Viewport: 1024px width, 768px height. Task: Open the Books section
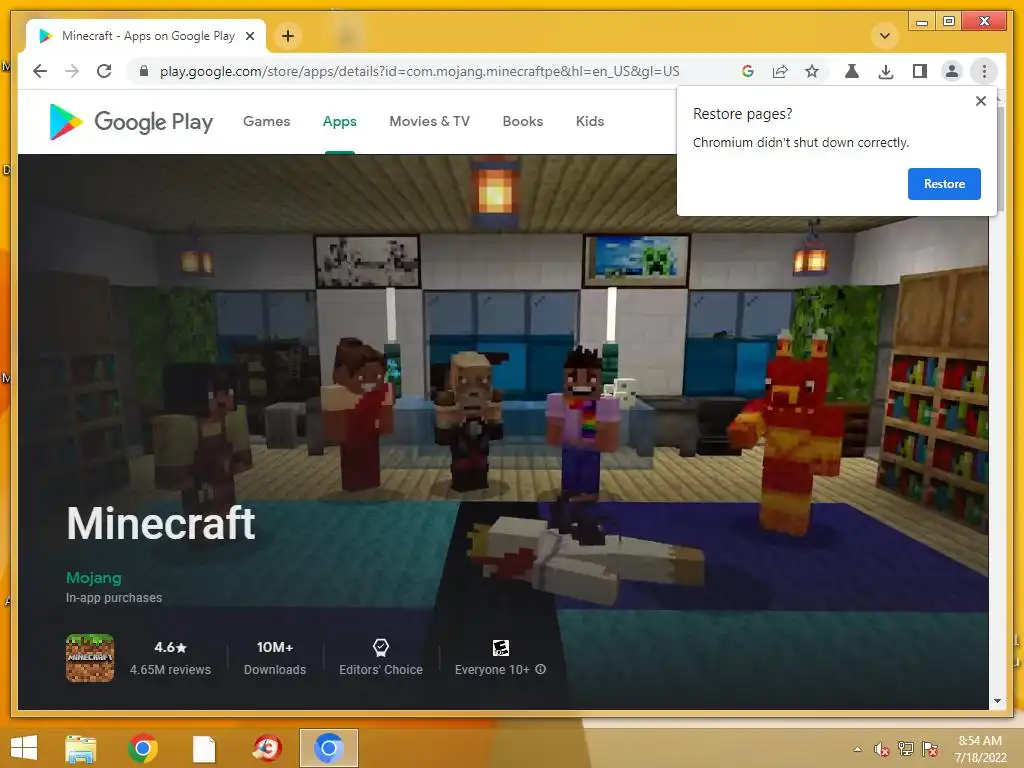pyautogui.click(x=523, y=121)
